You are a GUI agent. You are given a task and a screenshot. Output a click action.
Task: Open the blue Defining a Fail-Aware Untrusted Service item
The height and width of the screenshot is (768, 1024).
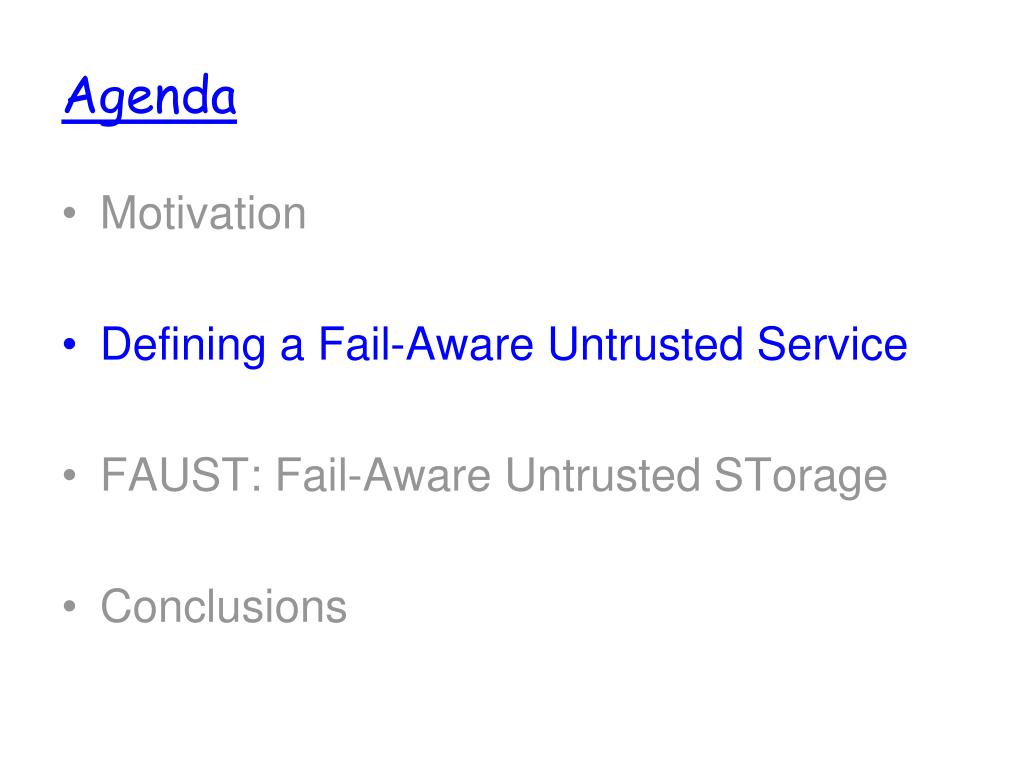point(504,345)
